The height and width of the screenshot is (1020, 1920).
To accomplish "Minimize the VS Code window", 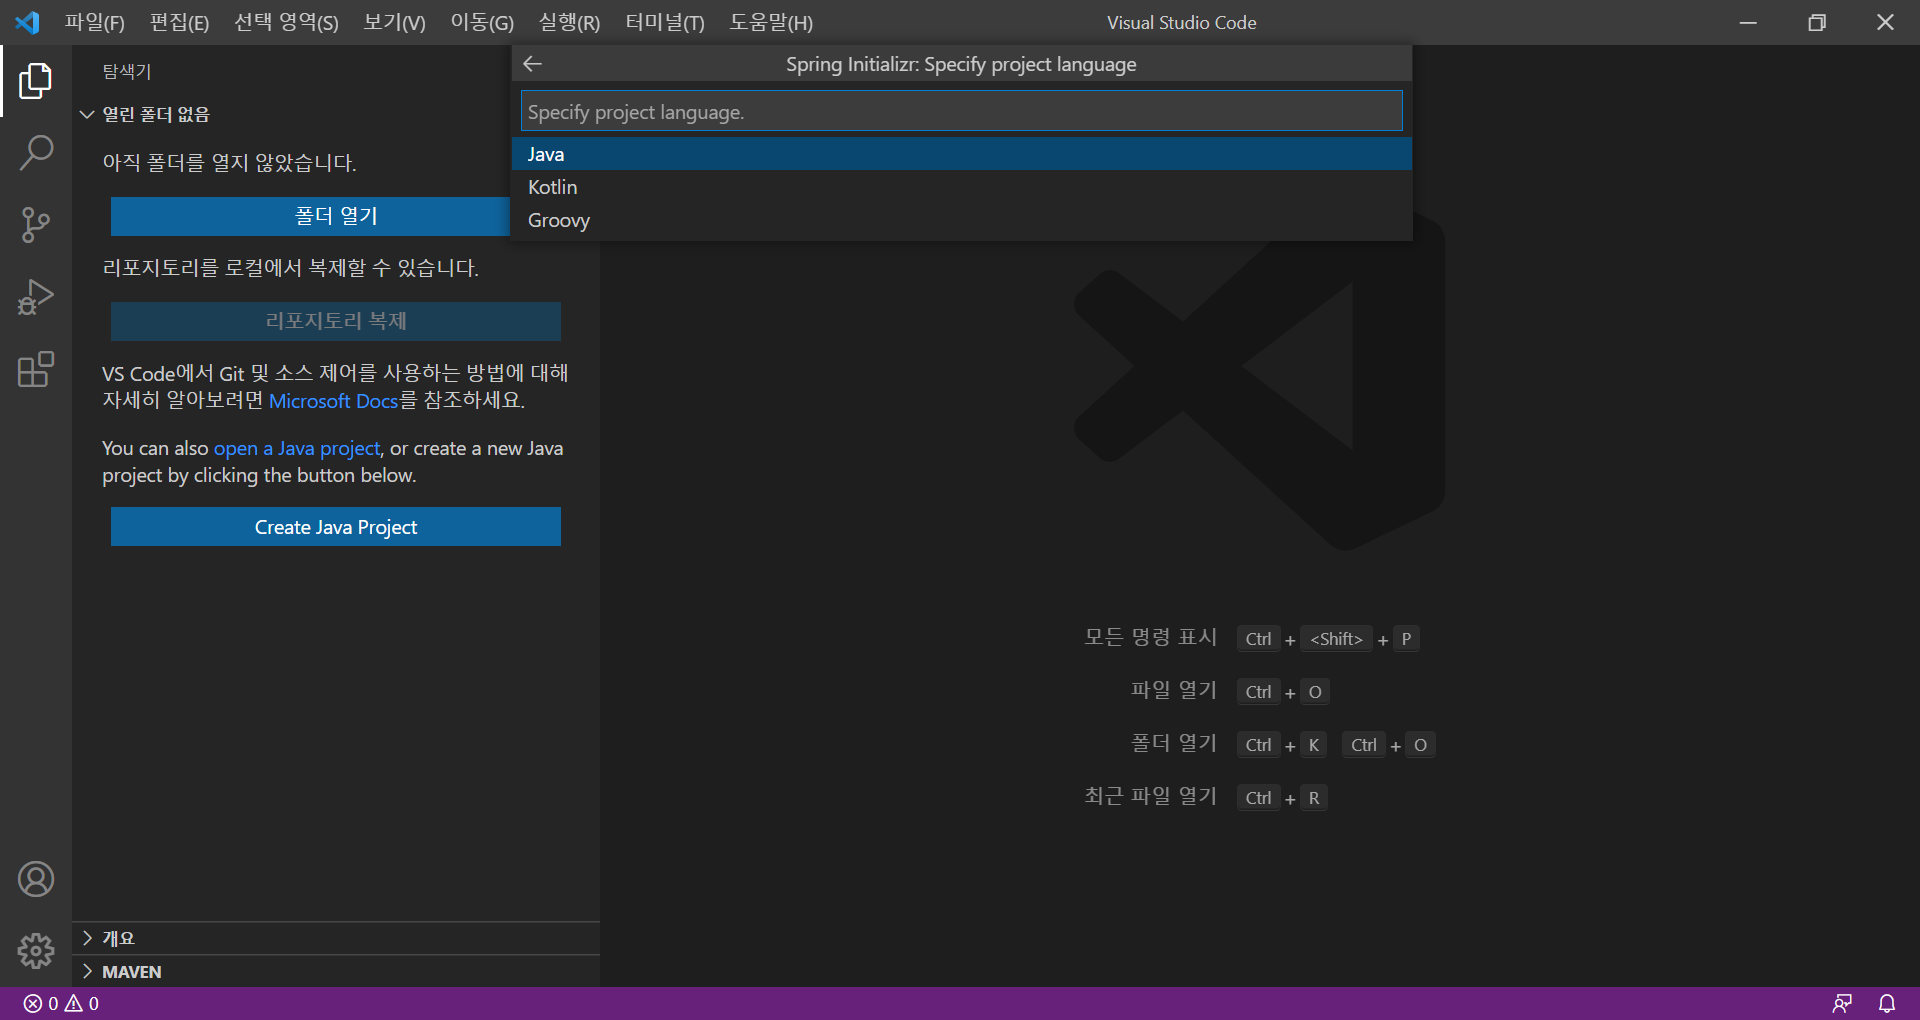I will pos(1748,22).
